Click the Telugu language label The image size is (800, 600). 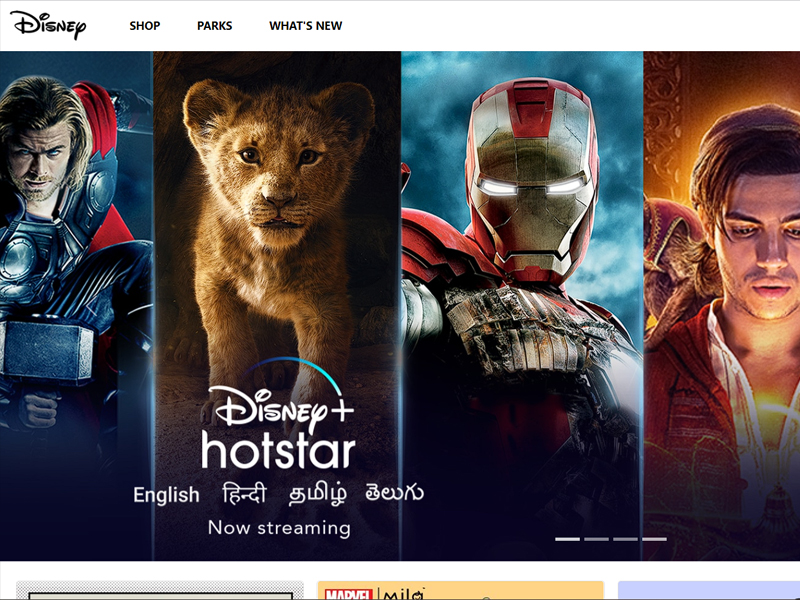394,494
